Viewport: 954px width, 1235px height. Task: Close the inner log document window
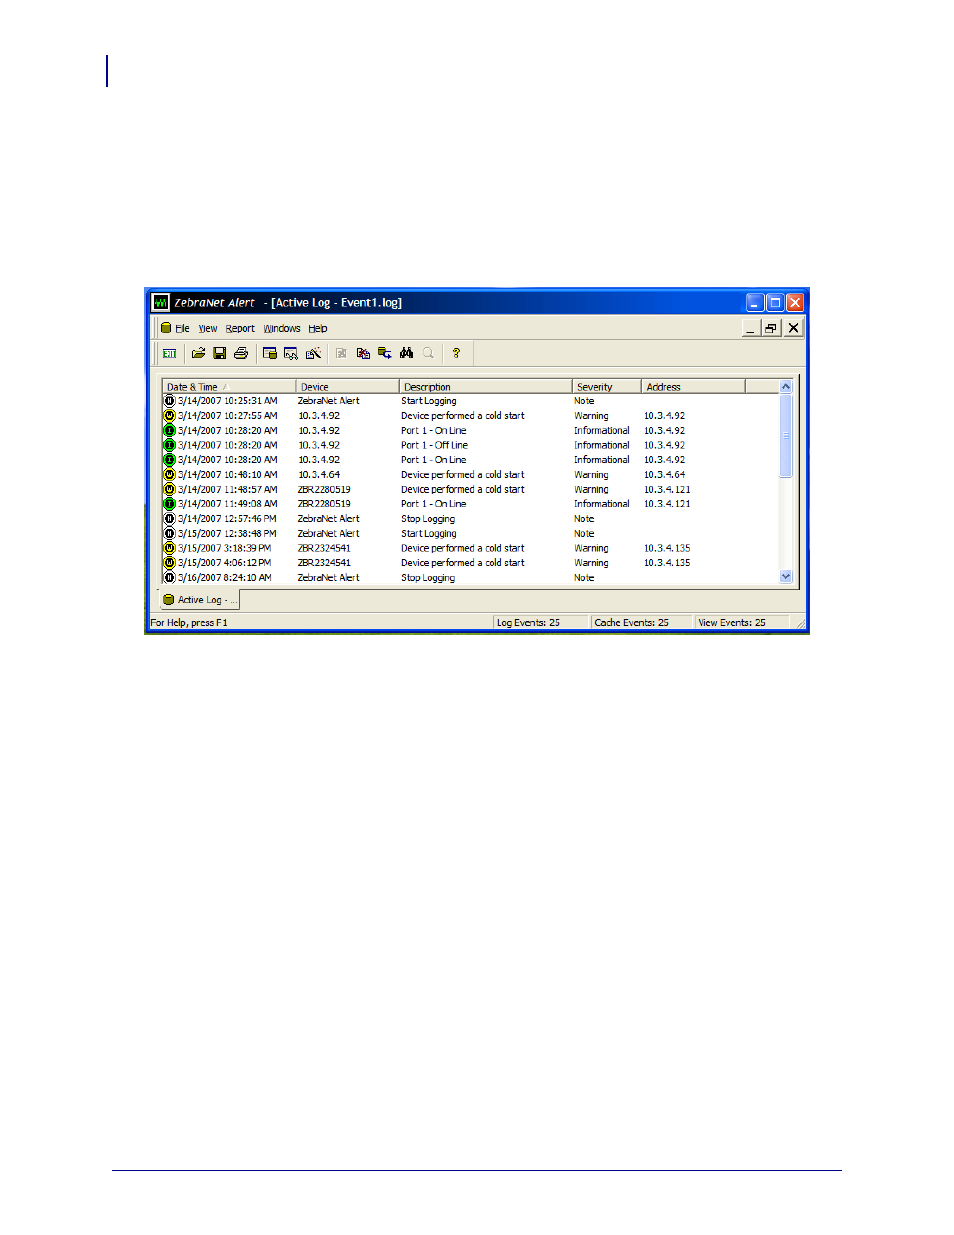point(793,328)
